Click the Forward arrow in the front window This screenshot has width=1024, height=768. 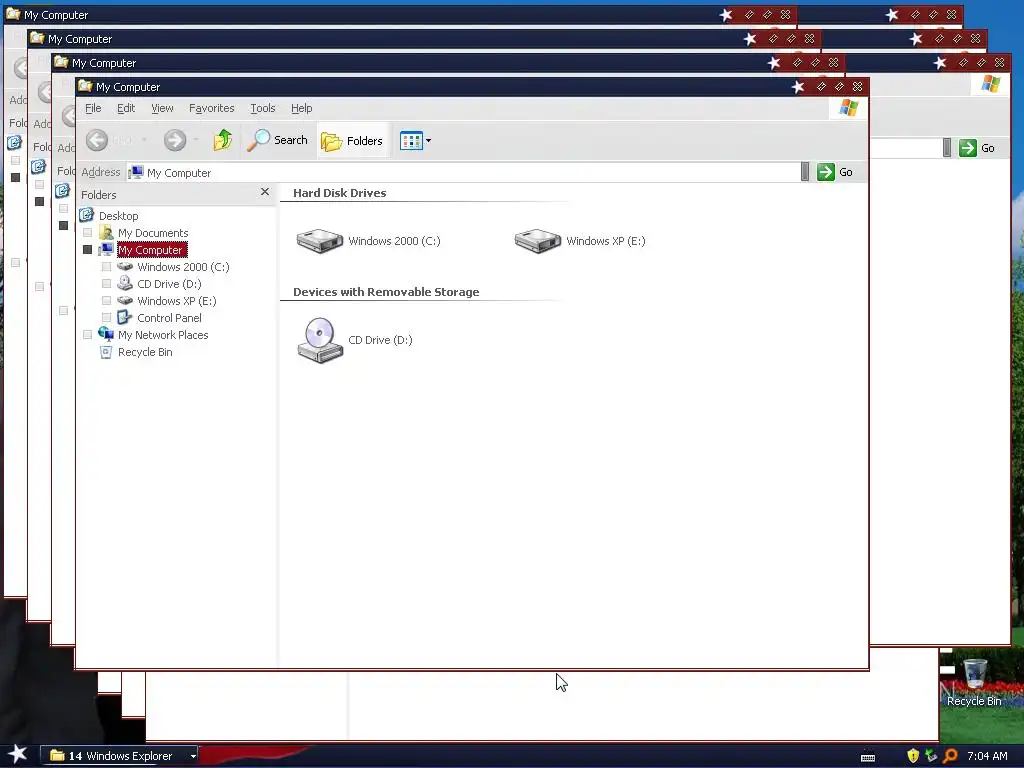(x=174, y=140)
